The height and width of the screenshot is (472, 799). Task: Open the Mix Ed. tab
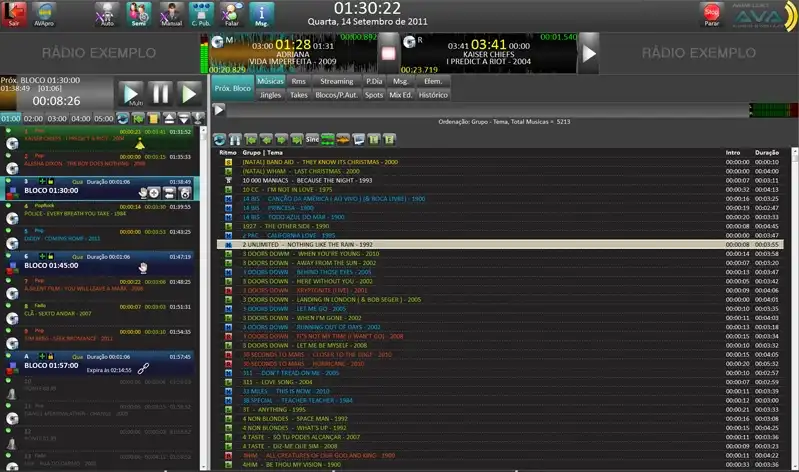coord(401,95)
